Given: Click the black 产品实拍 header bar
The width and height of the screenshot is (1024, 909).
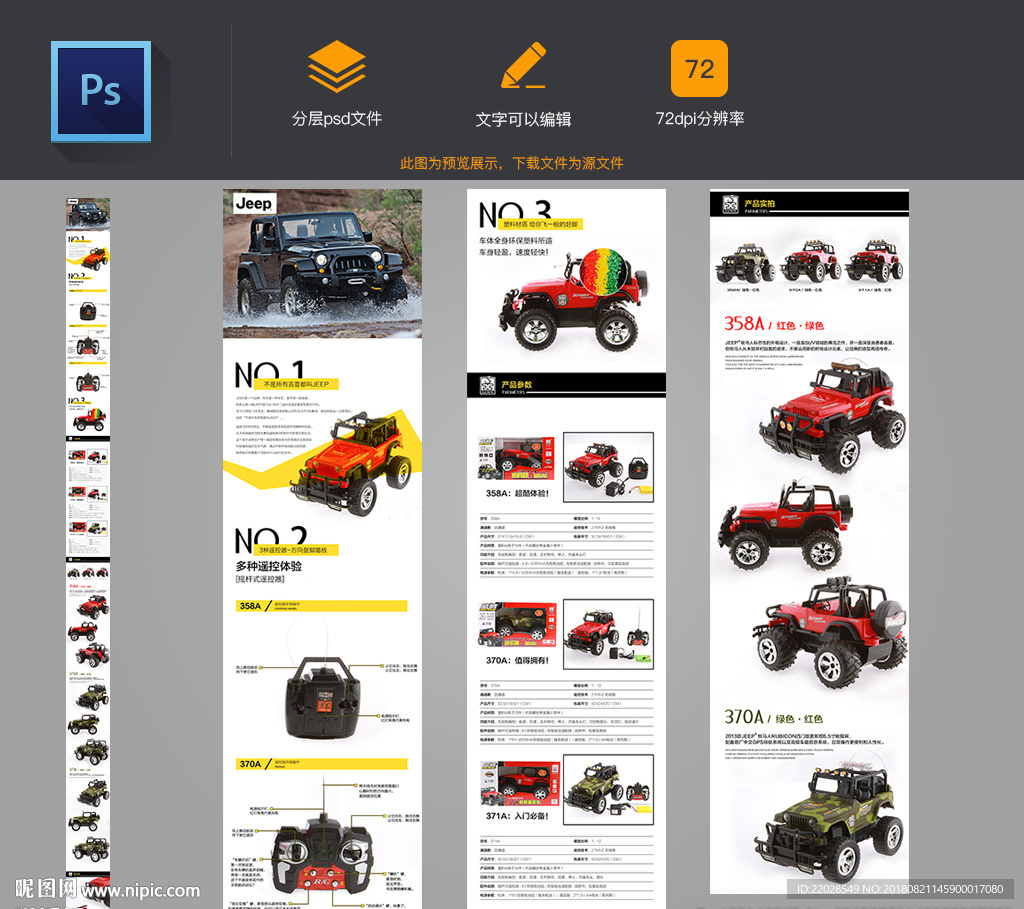Looking at the screenshot, I should [x=809, y=204].
